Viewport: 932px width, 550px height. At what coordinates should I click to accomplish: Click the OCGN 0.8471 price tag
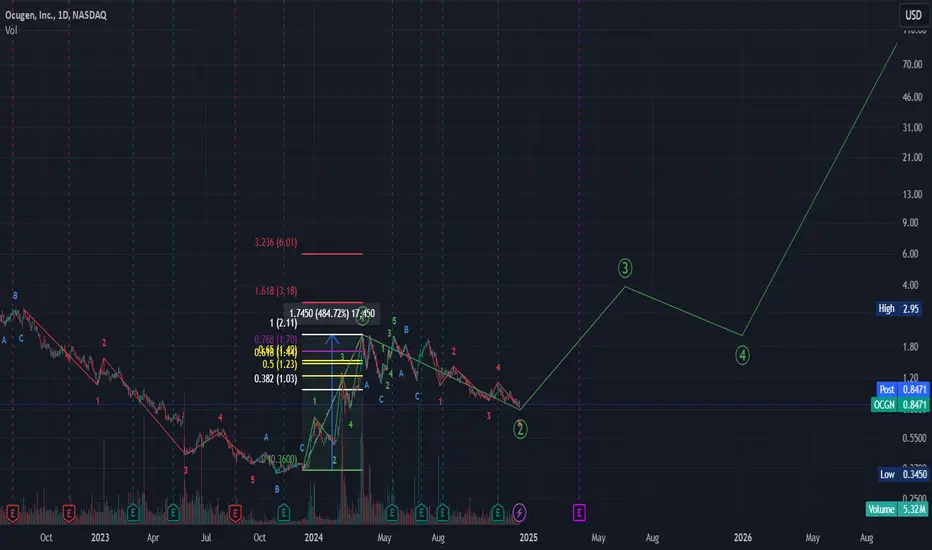click(899, 405)
